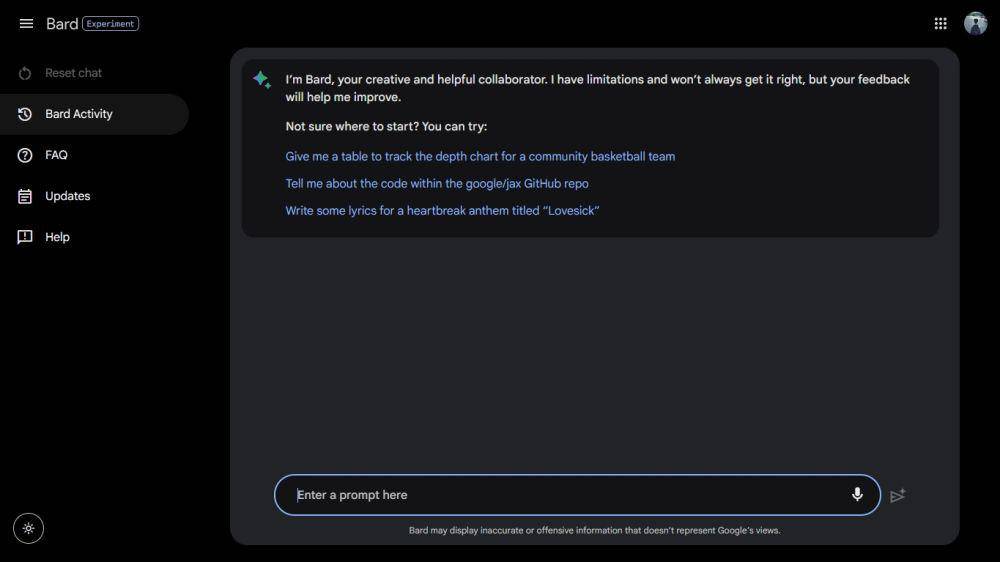
Task: Open the account profile avatar
Action: (x=975, y=24)
